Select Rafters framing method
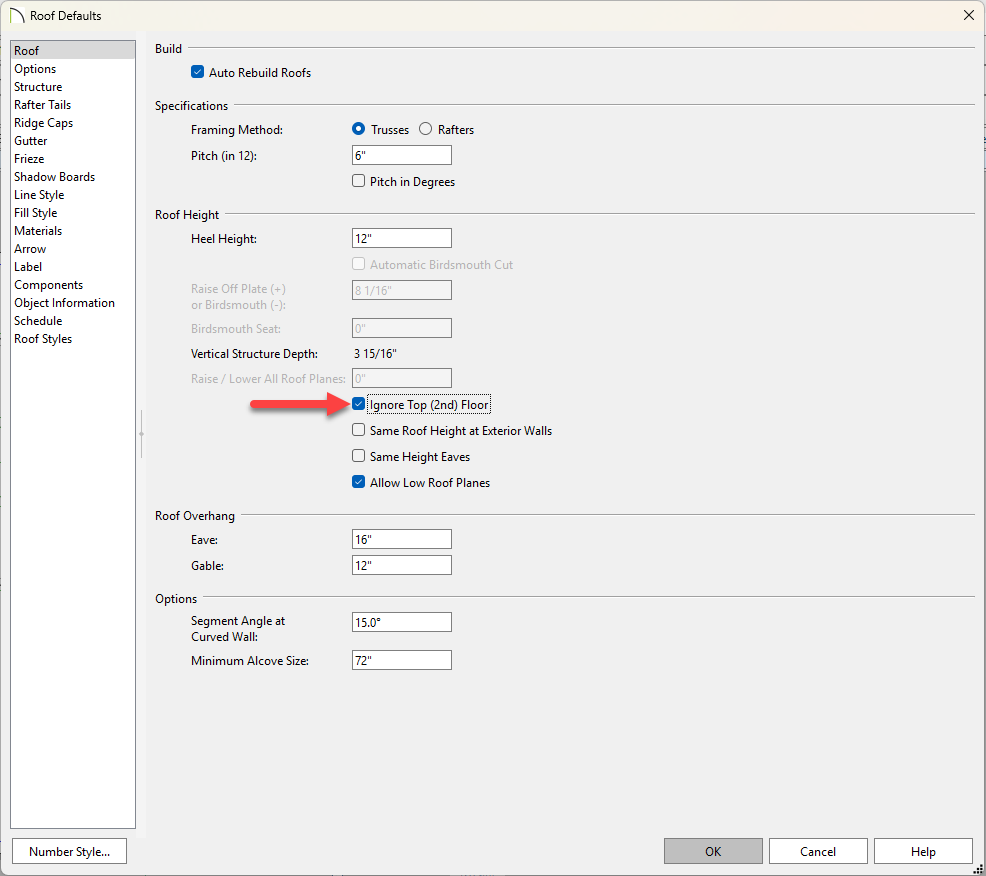The width and height of the screenshot is (986, 876). click(426, 129)
